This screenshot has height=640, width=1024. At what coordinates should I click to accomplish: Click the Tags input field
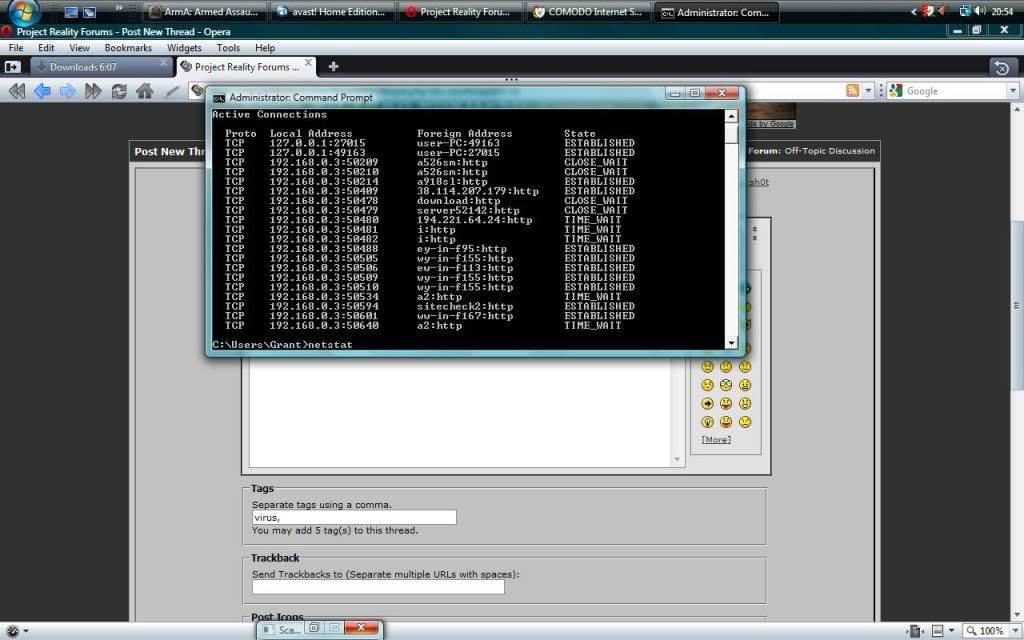click(x=354, y=518)
